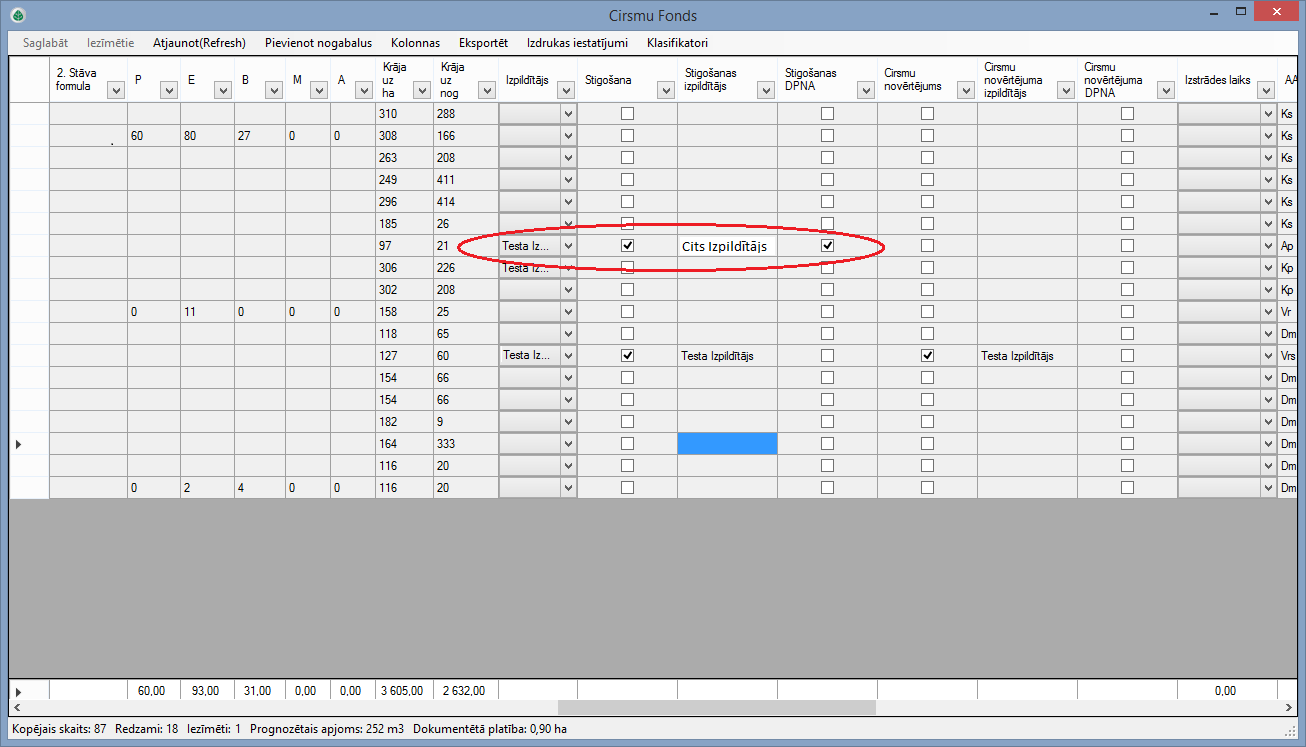Click filter button of 2. Stāva formula column
The height and width of the screenshot is (747, 1306).
click(115, 90)
